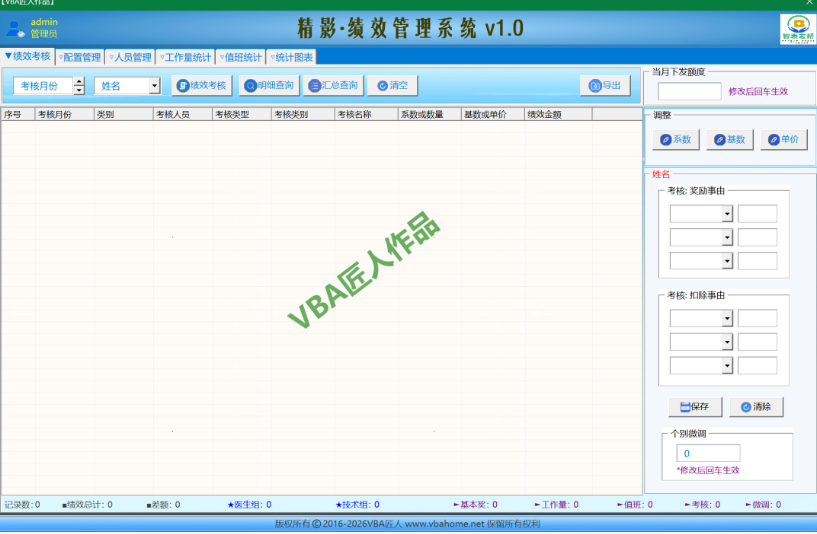Click 清除 to clear the form
This screenshot has height=534, width=817.
[756, 407]
